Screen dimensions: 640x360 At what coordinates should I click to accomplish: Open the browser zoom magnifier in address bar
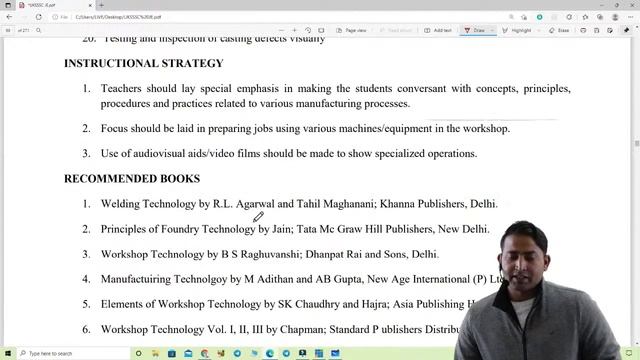pos(511,17)
